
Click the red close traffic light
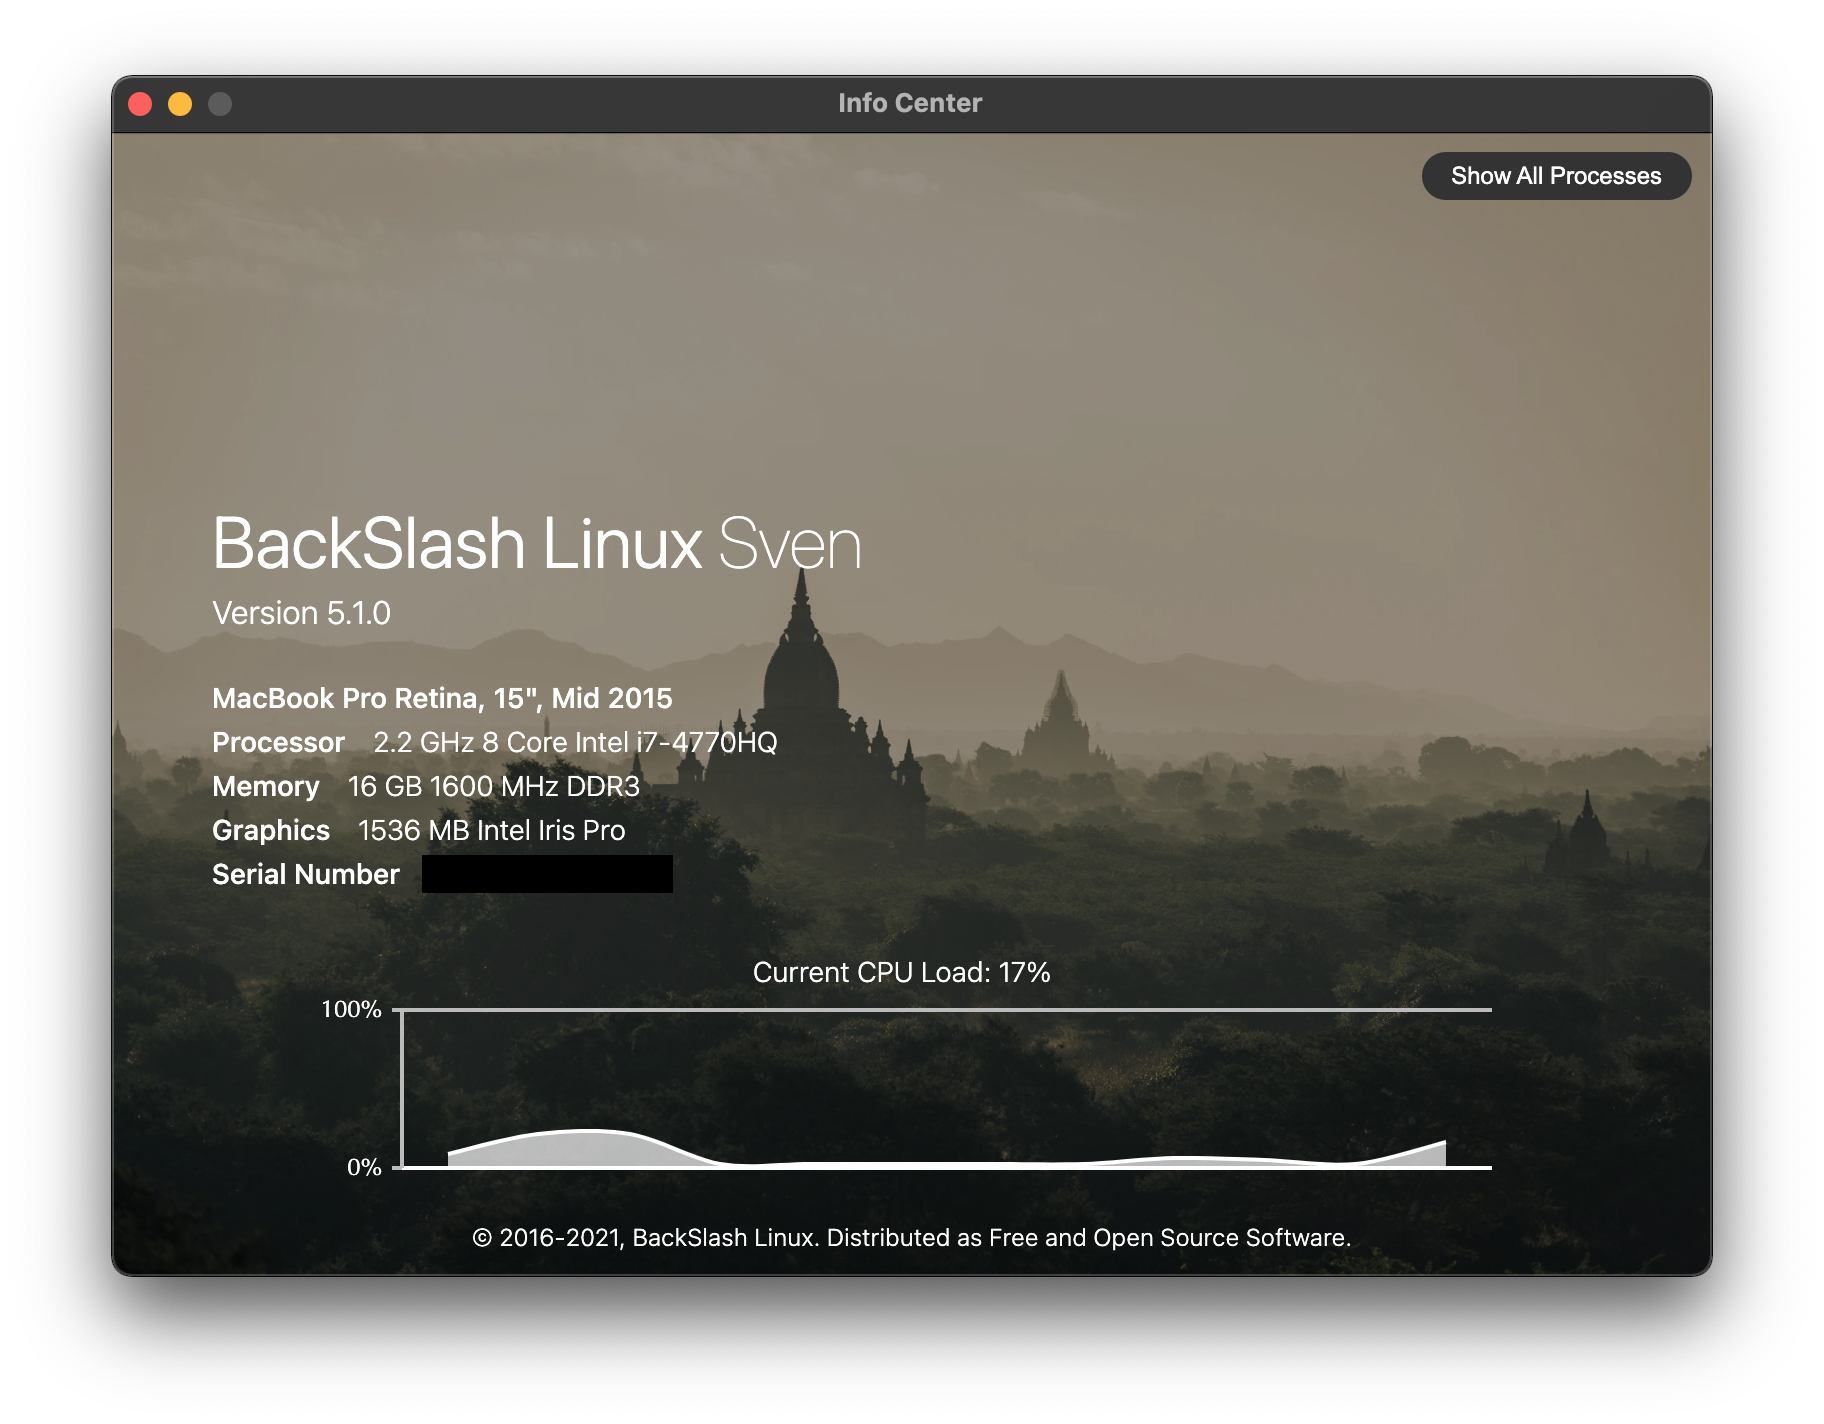(x=142, y=103)
